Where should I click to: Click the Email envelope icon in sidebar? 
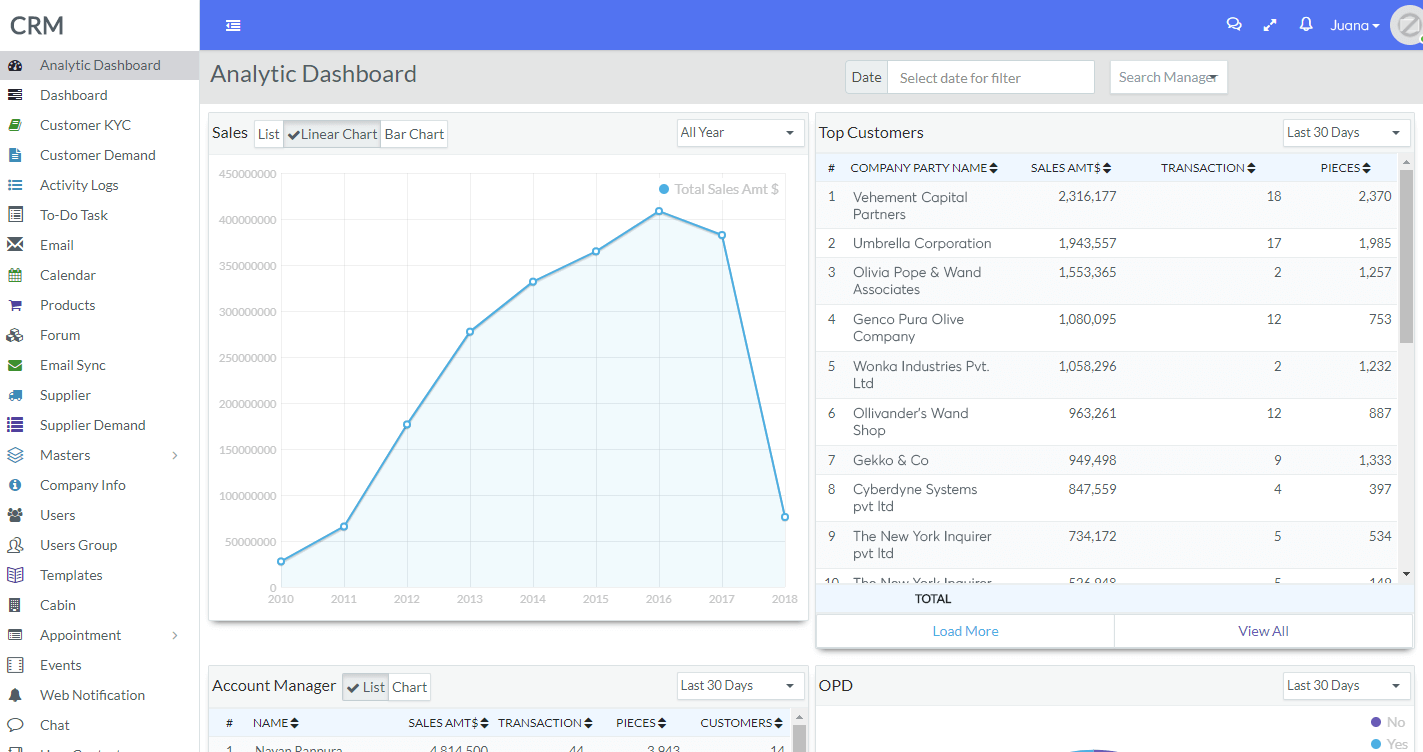pyautogui.click(x=15, y=245)
